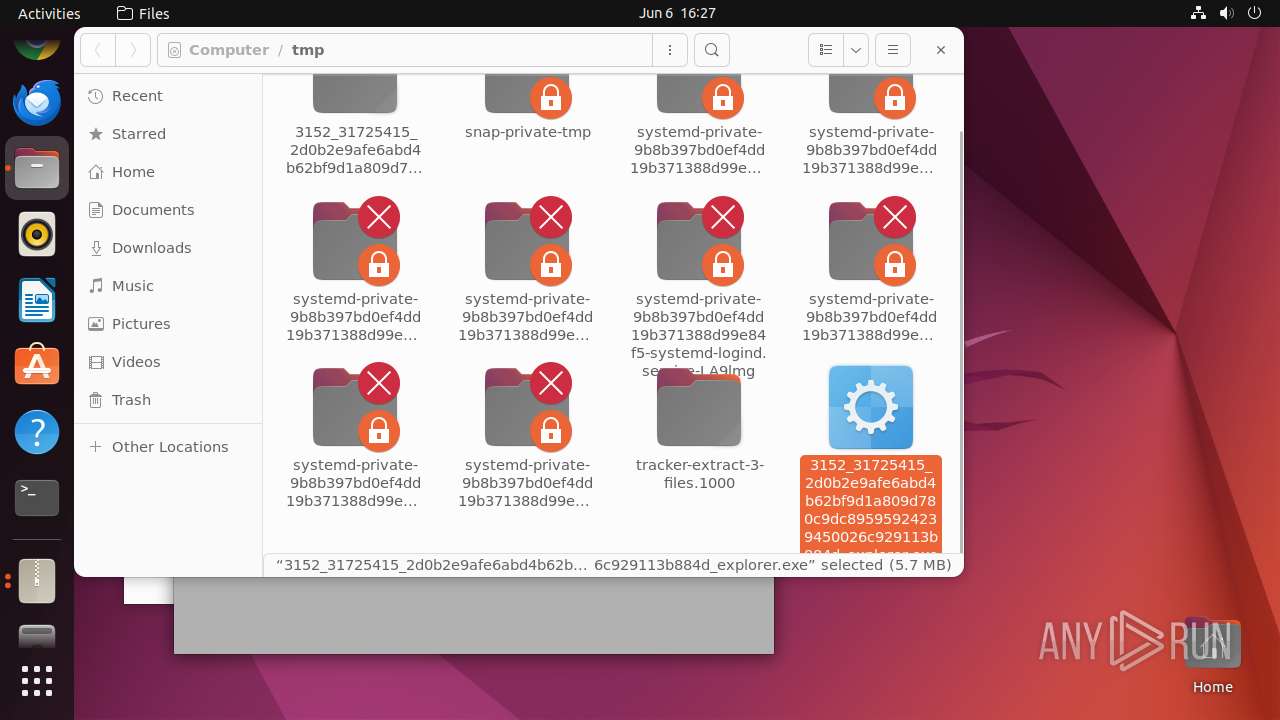The image size is (1280, 720).
Task: Select the 3152_31725415 folder in top row
Action: [x=355, y=125]
